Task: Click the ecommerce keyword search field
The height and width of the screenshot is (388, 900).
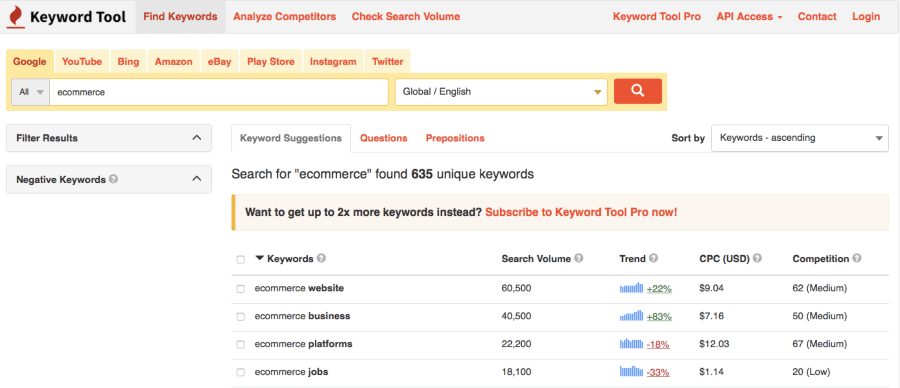Action: coord(219,92)
